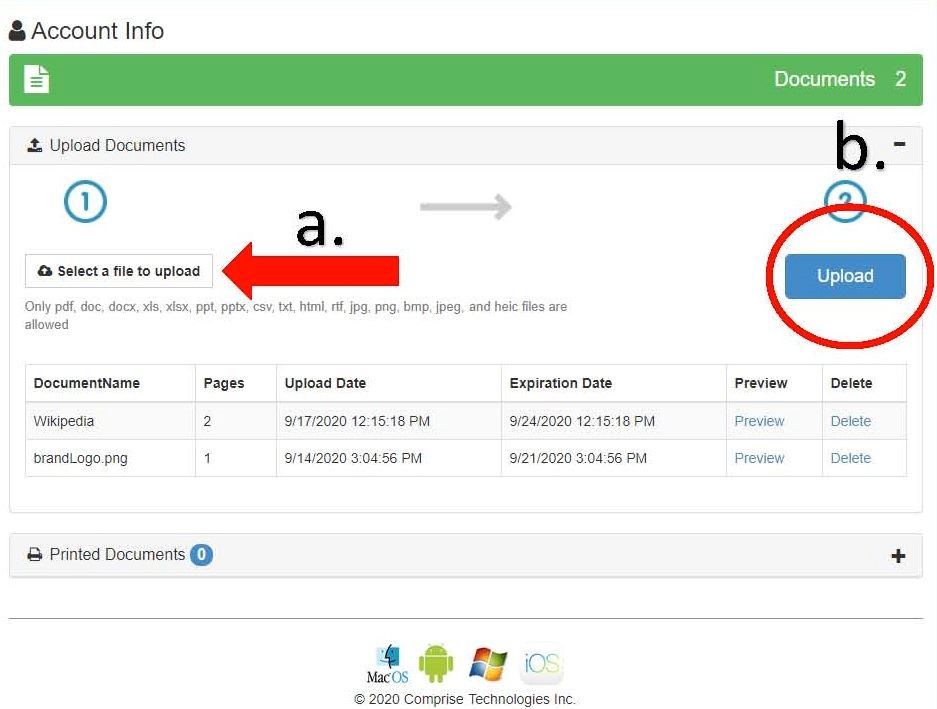Click the Documents count green banner
Screen dimensions: 937x709
(x=465, y=80)
